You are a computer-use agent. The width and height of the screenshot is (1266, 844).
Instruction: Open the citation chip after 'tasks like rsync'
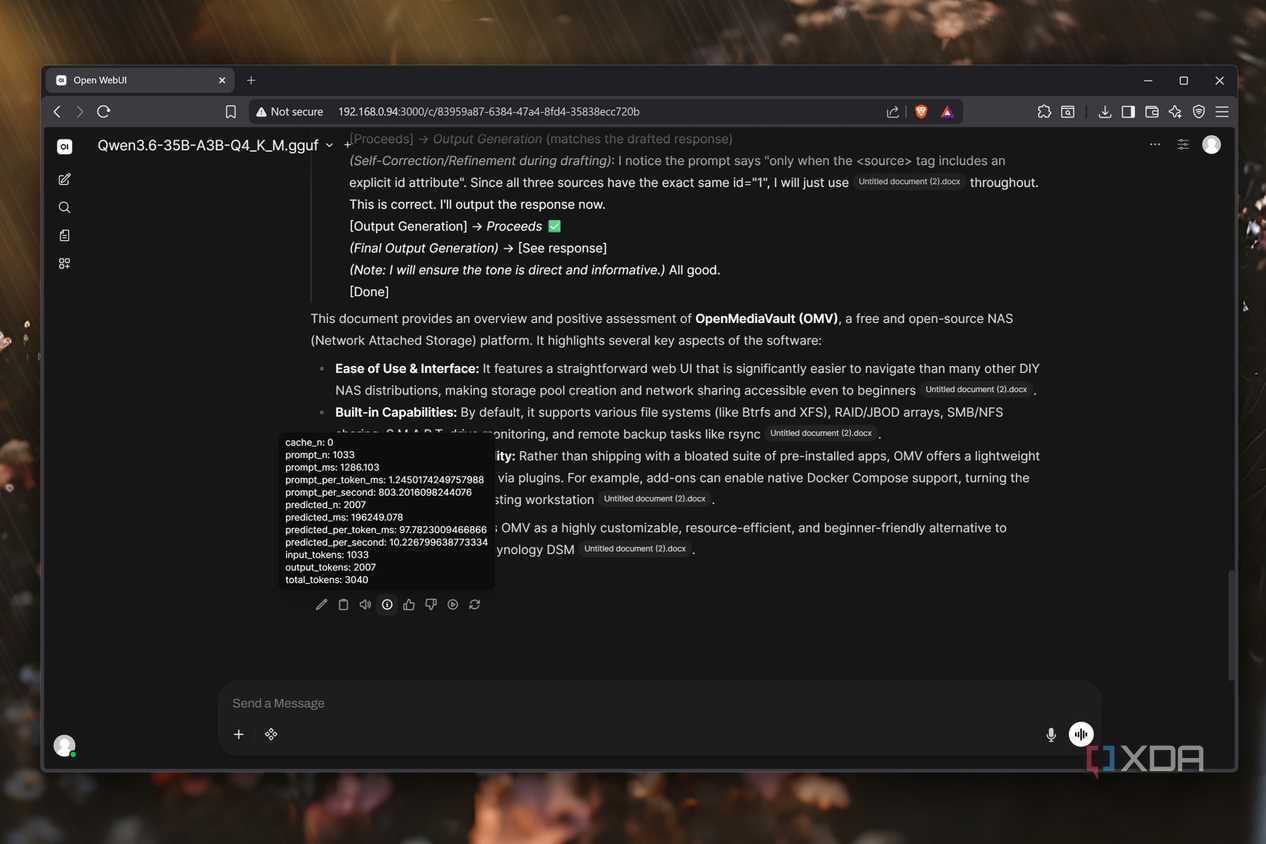coord(821,434)
